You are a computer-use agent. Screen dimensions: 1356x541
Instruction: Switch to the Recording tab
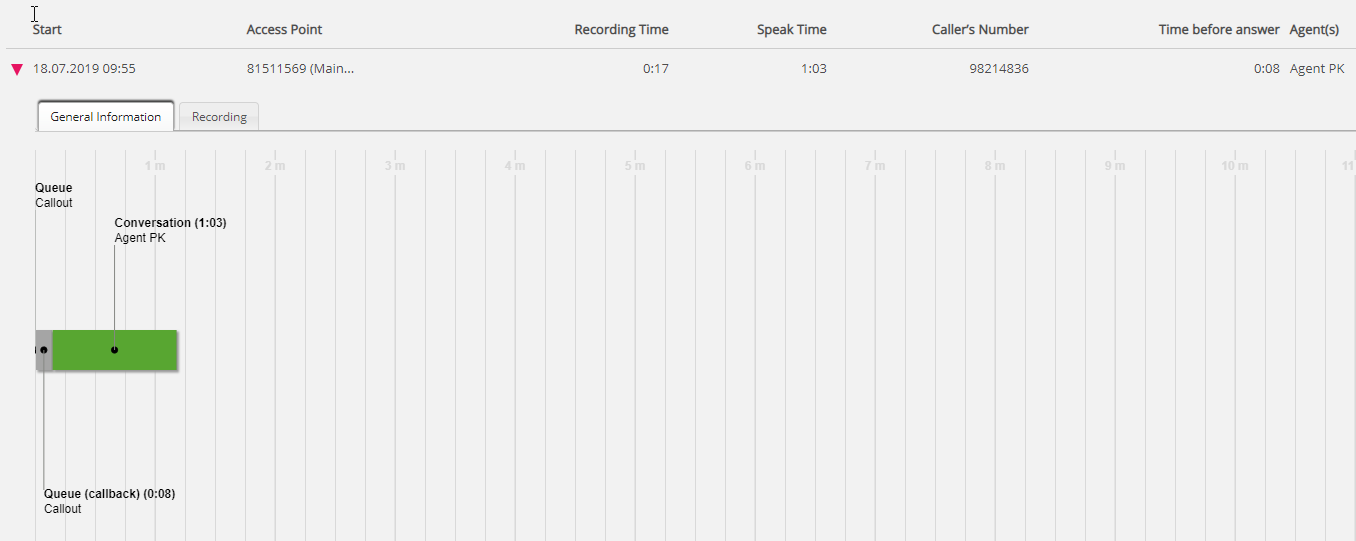click(219, 117)
